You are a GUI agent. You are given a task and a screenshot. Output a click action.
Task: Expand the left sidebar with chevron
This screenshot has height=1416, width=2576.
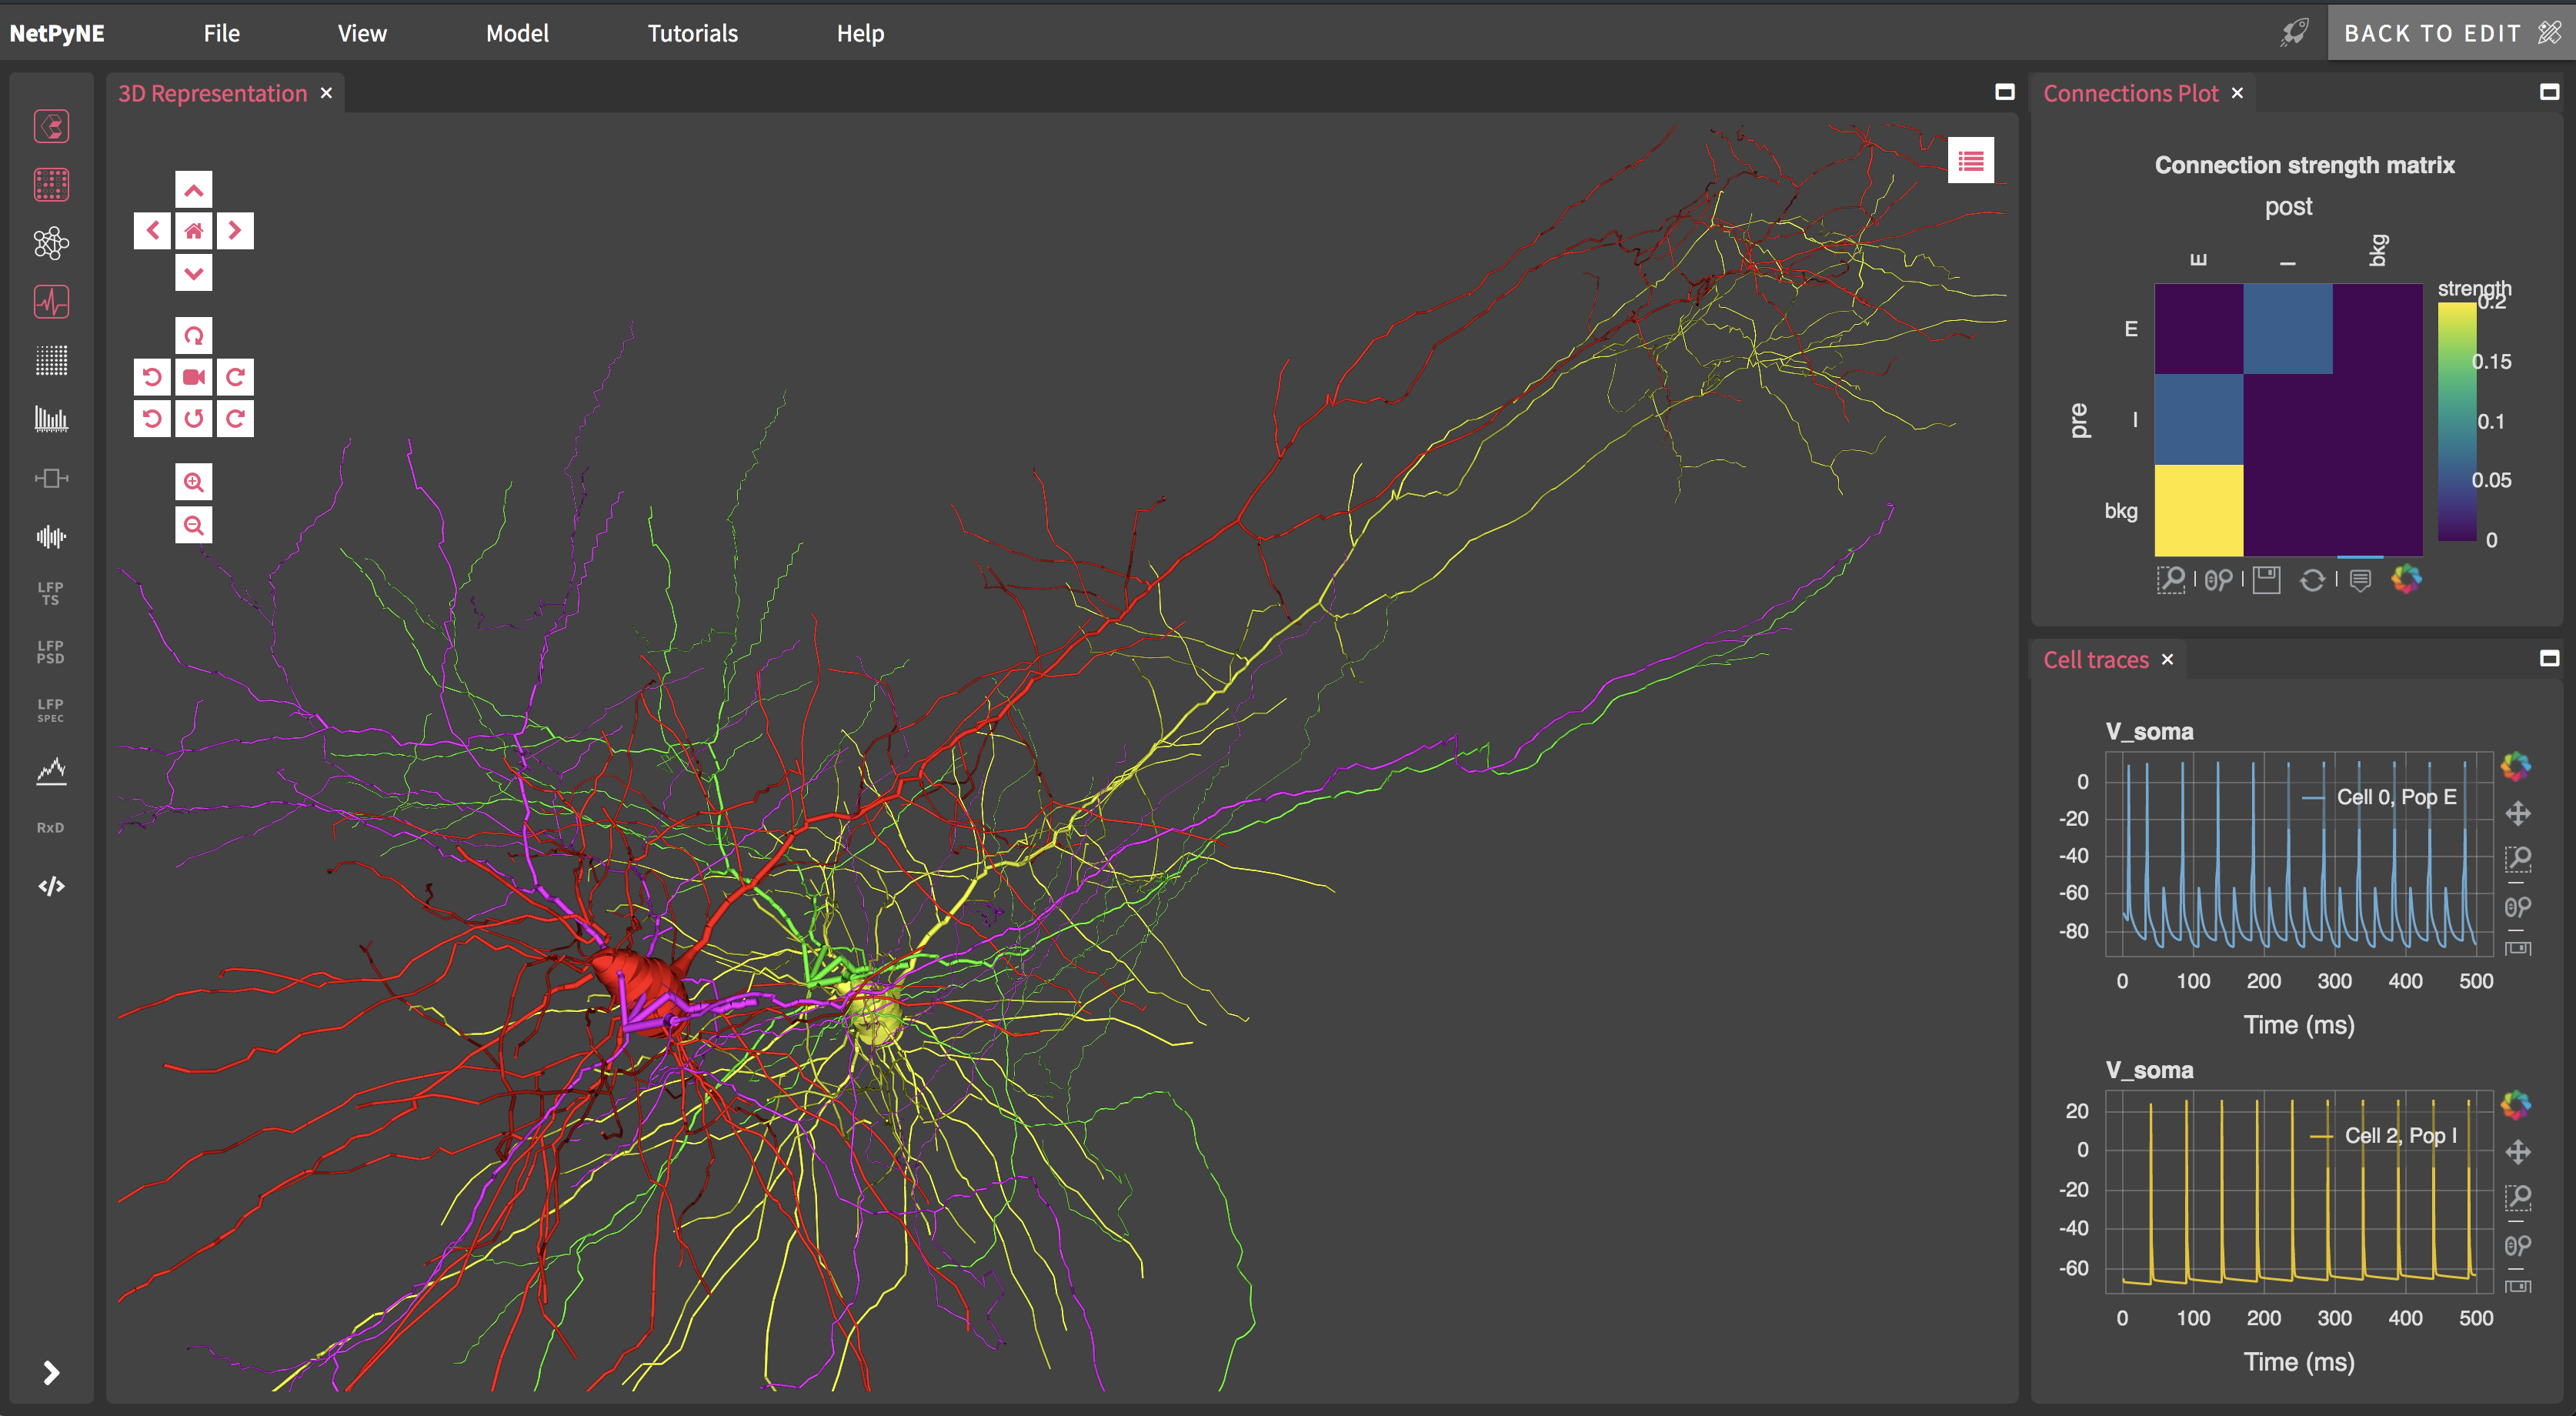coord(51,1372)
